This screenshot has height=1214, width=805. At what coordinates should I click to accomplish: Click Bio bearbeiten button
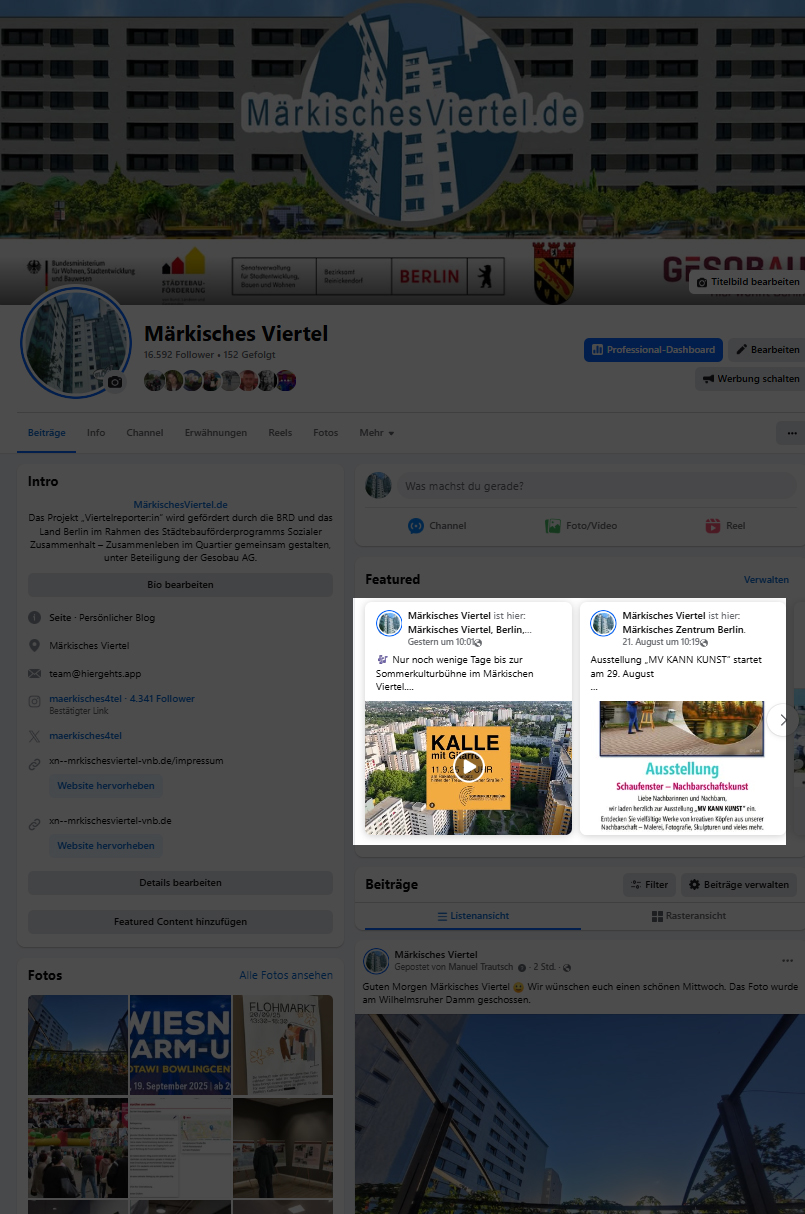coord(180,585)
